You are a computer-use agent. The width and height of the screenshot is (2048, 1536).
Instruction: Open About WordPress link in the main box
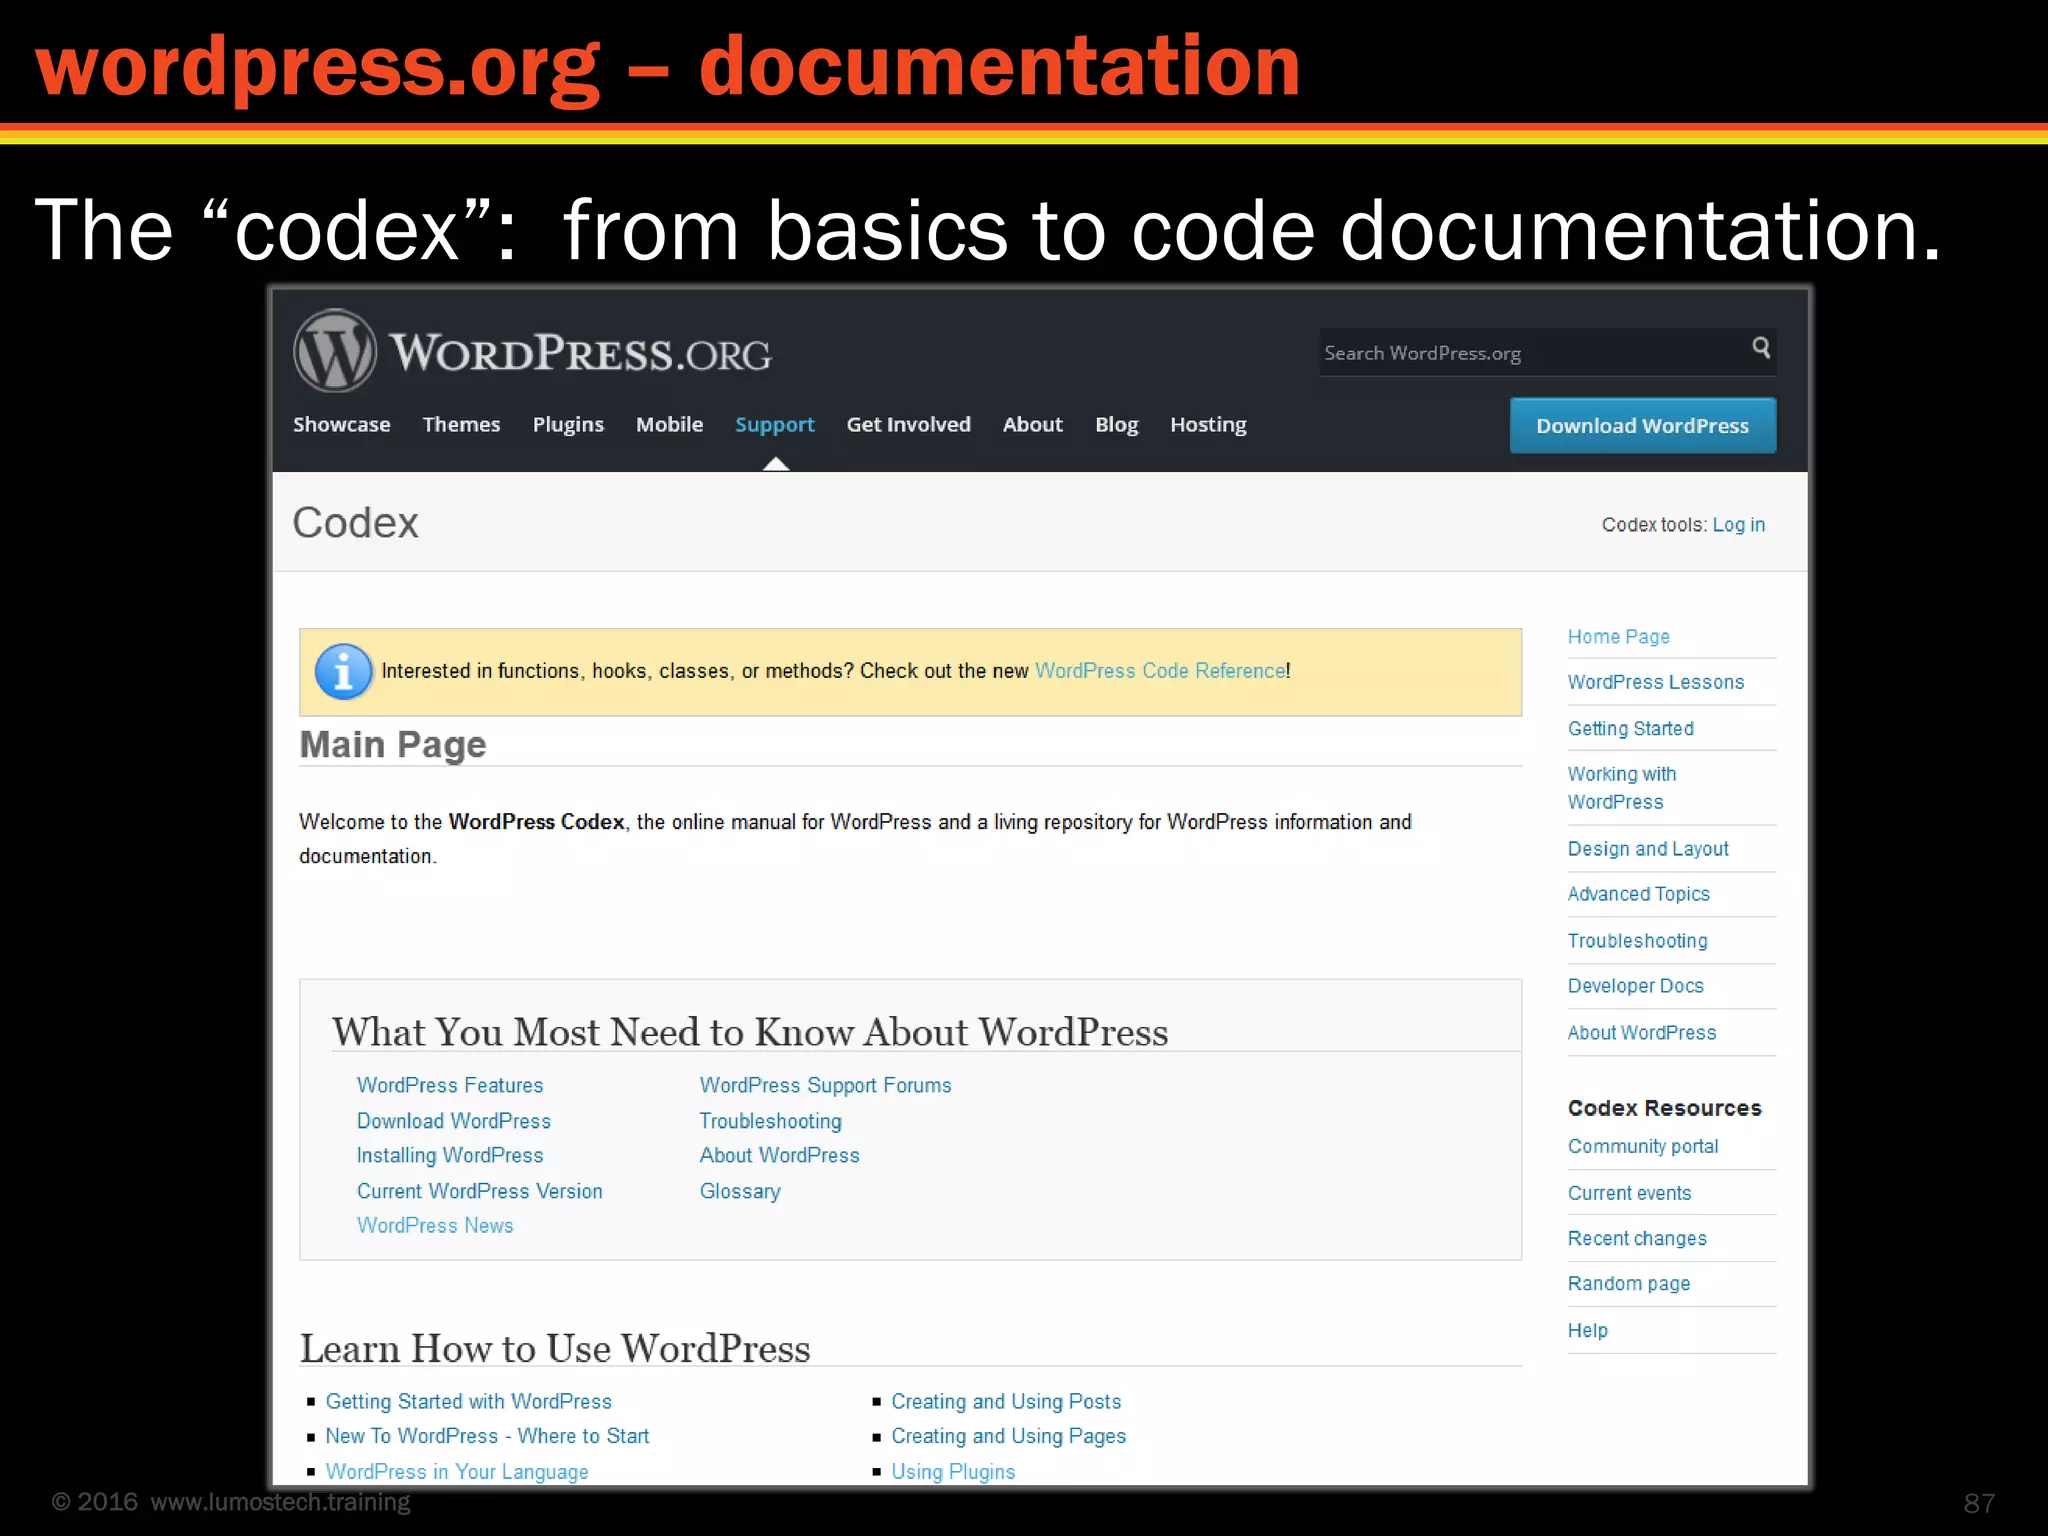[779, 1156]
